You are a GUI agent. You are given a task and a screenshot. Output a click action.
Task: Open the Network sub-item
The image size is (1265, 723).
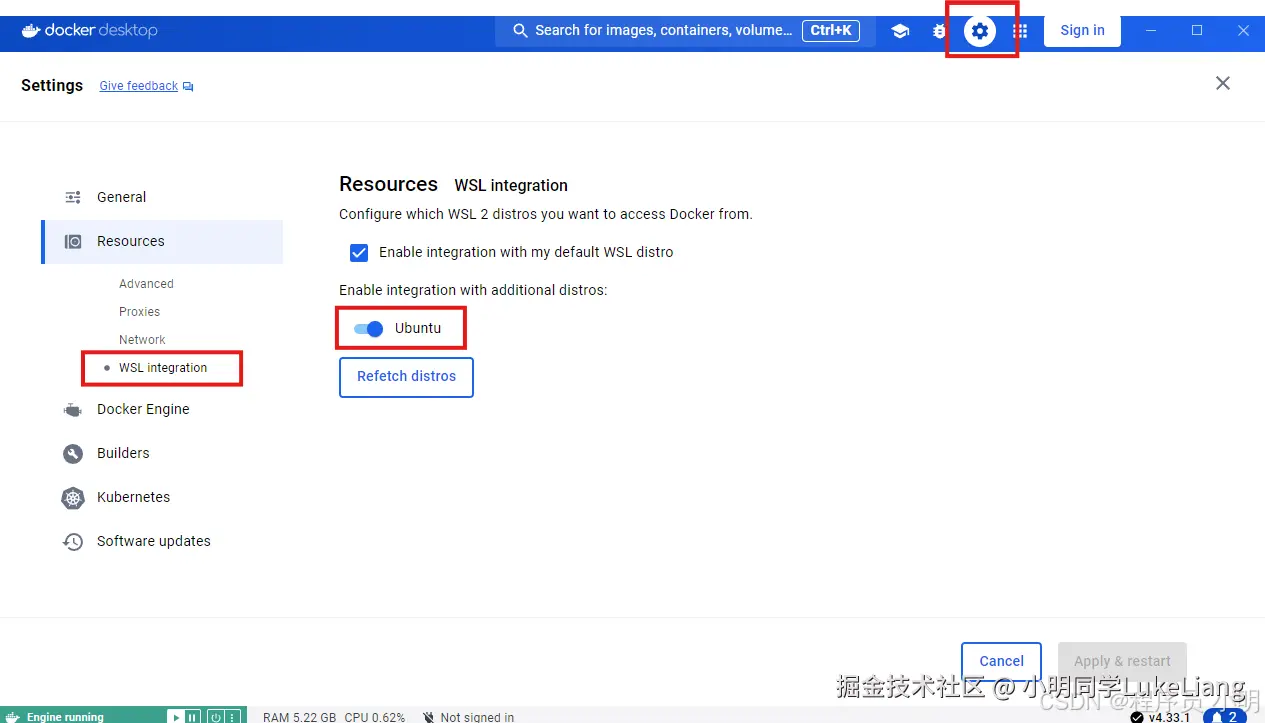[x=142, y=340]
